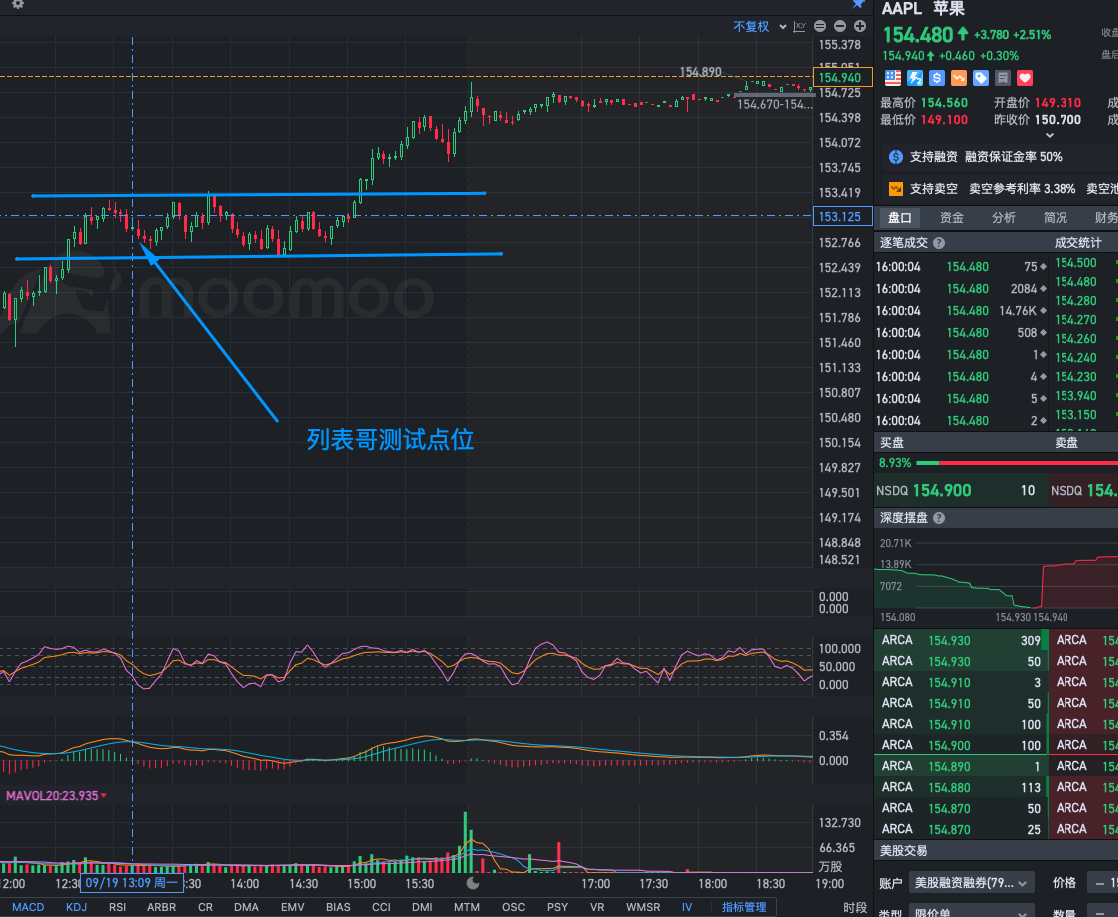Enable the CCI indicator
This screenshot has height=917, width=1118.
pyautogui.click(x=381, y=907)
